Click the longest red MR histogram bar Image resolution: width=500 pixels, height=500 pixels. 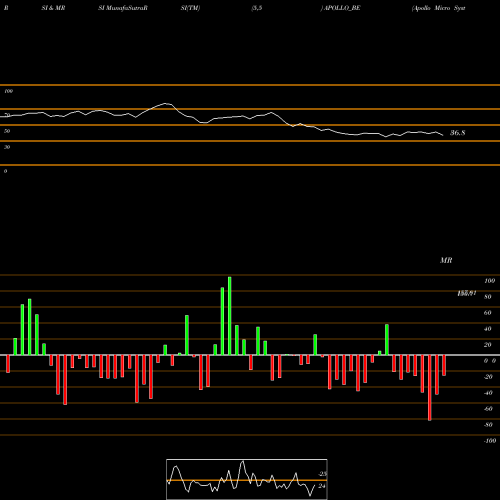[430, 388]
